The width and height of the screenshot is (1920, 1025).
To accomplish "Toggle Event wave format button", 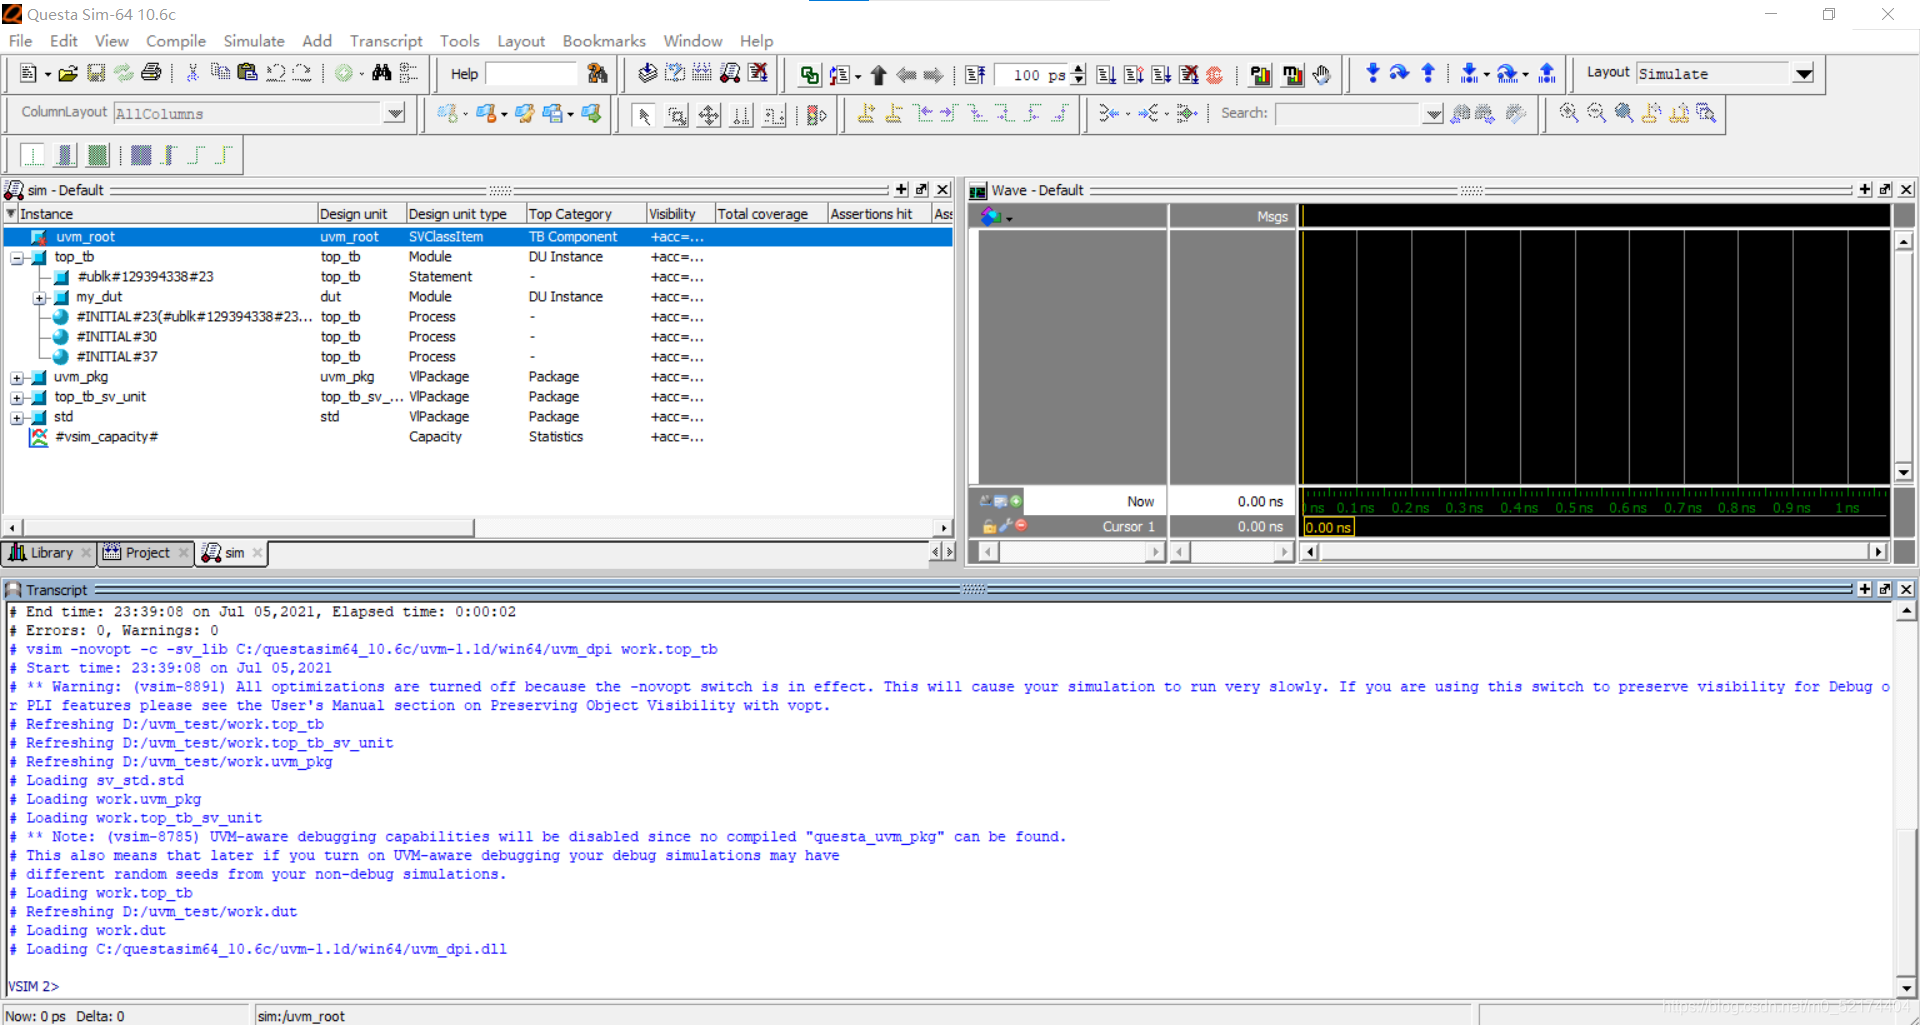I will 97,155.
